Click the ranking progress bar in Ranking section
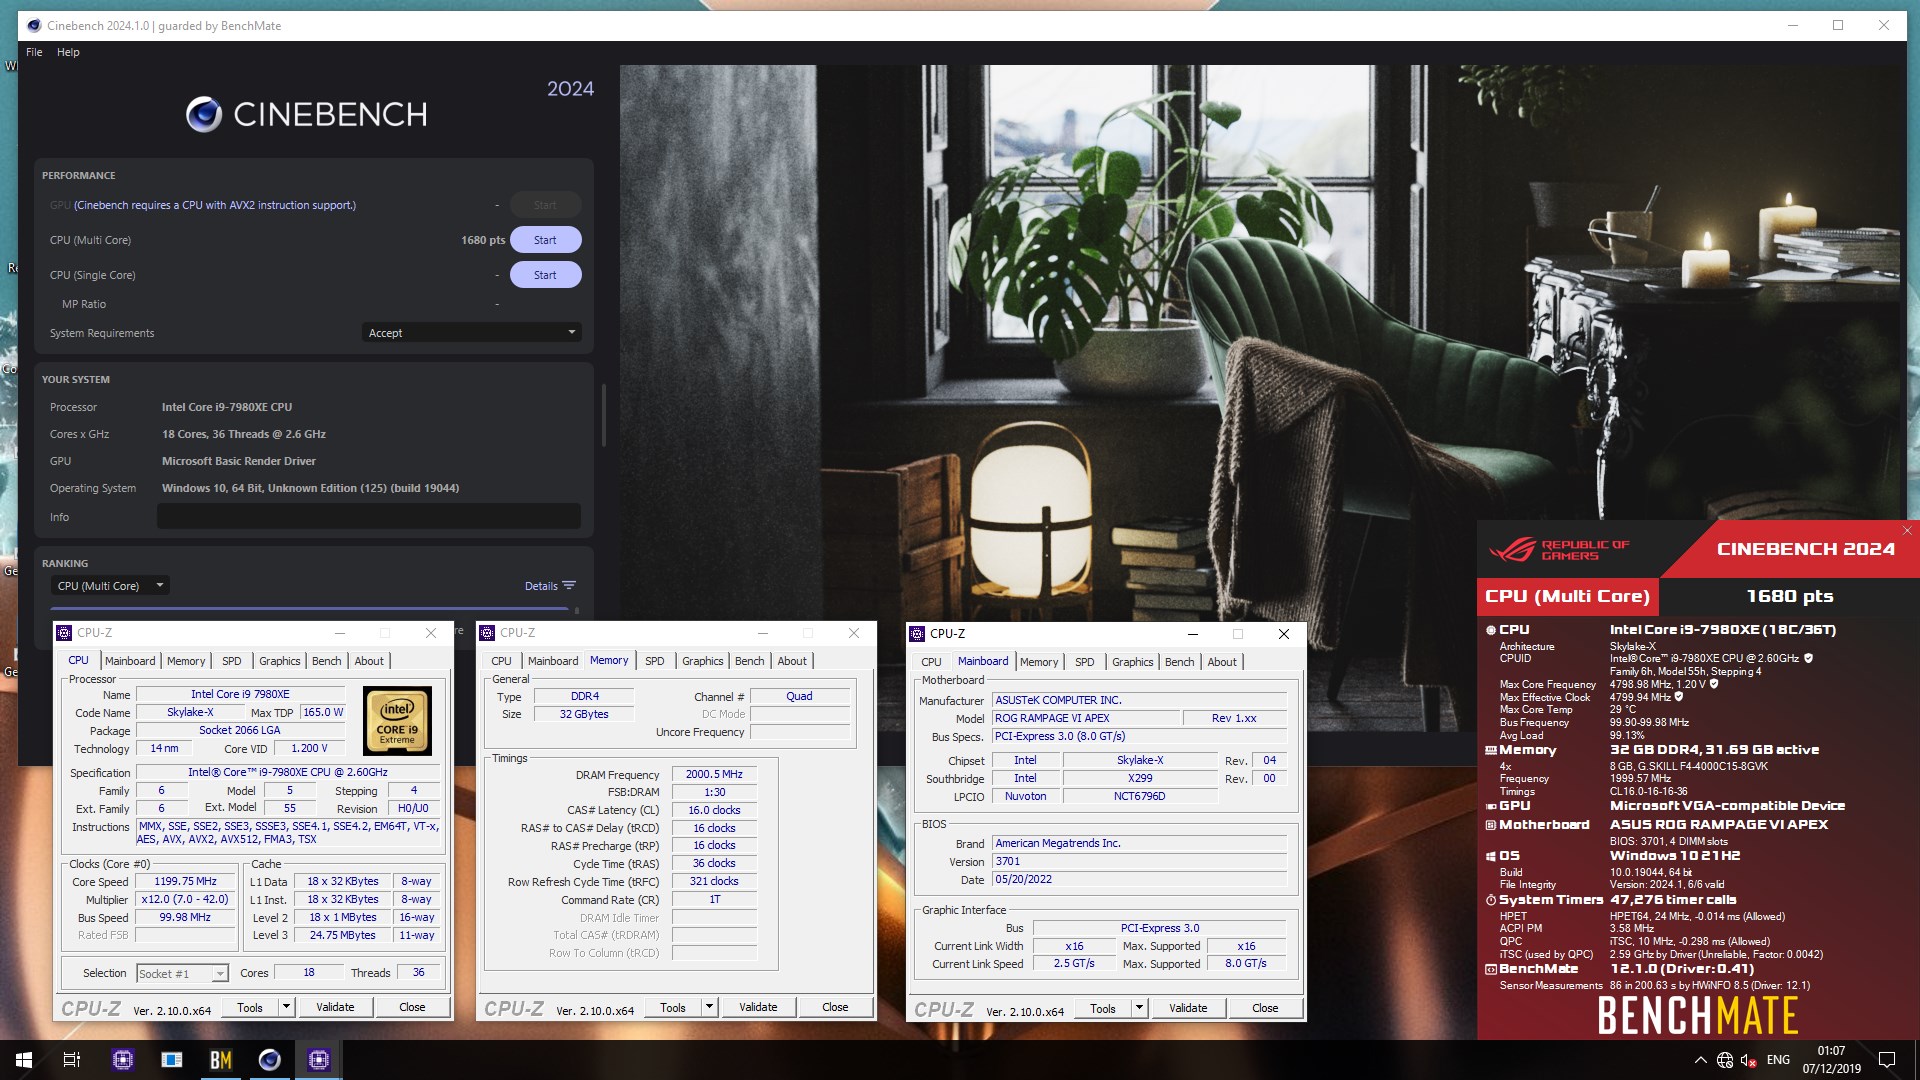 pyautogui.click(x=309, y=608)
